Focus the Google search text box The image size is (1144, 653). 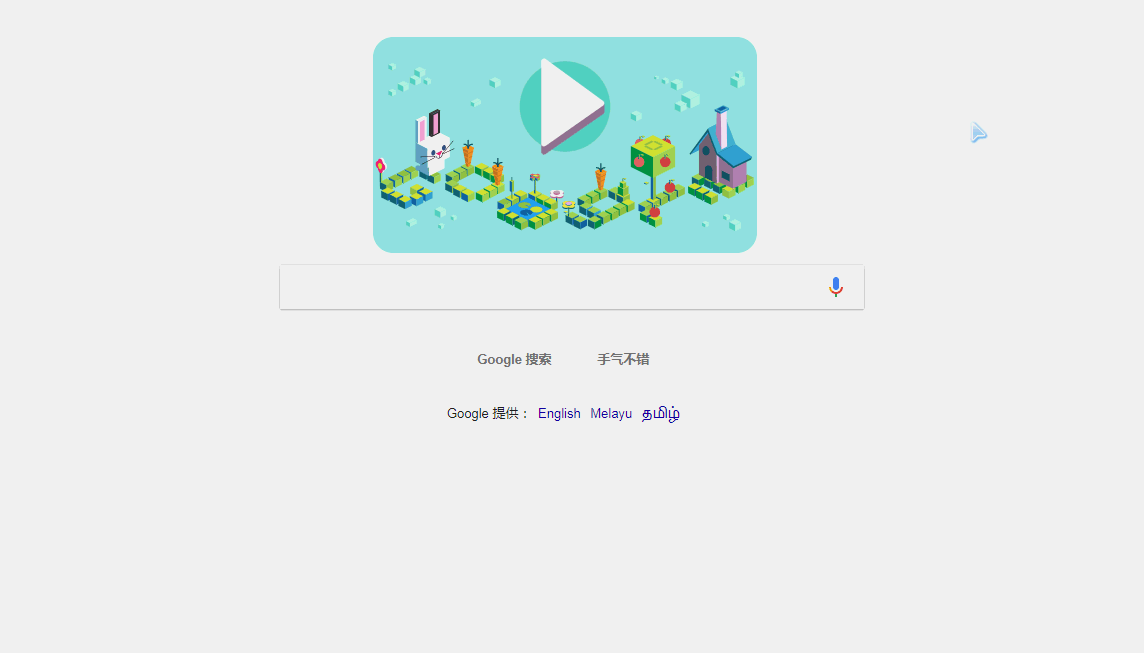[572, 287]
